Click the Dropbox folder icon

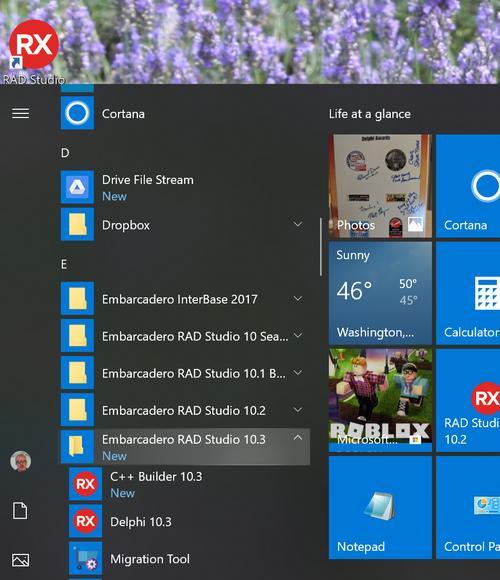click(77, 225)
